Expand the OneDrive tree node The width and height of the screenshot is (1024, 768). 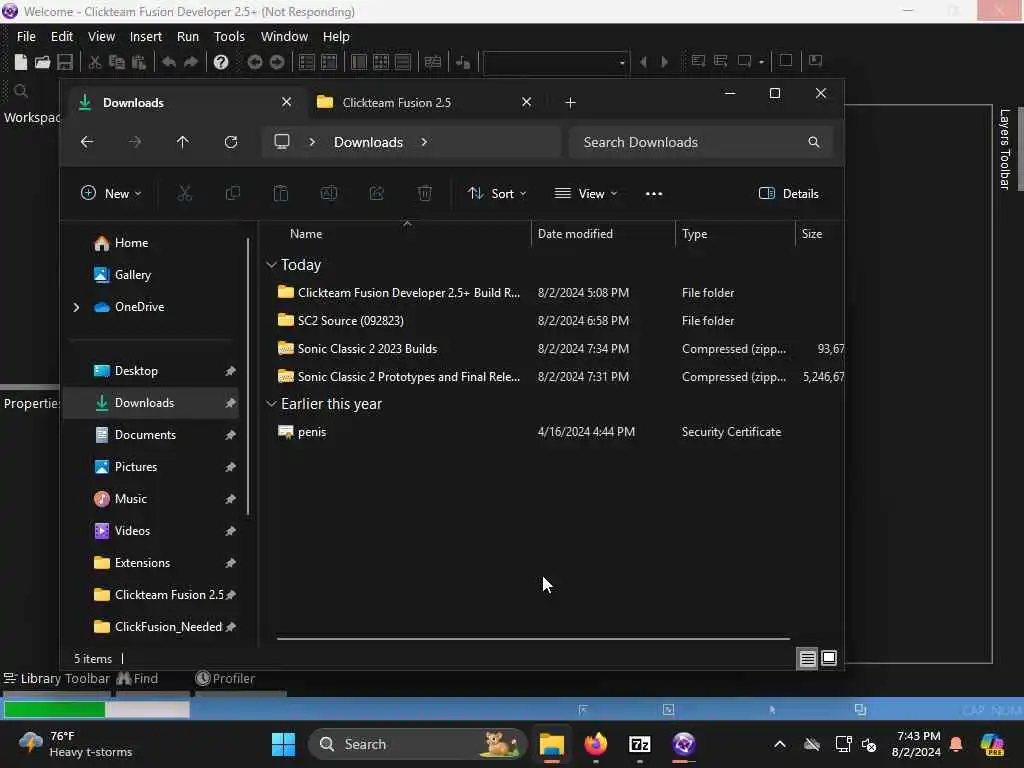point(76,307)
